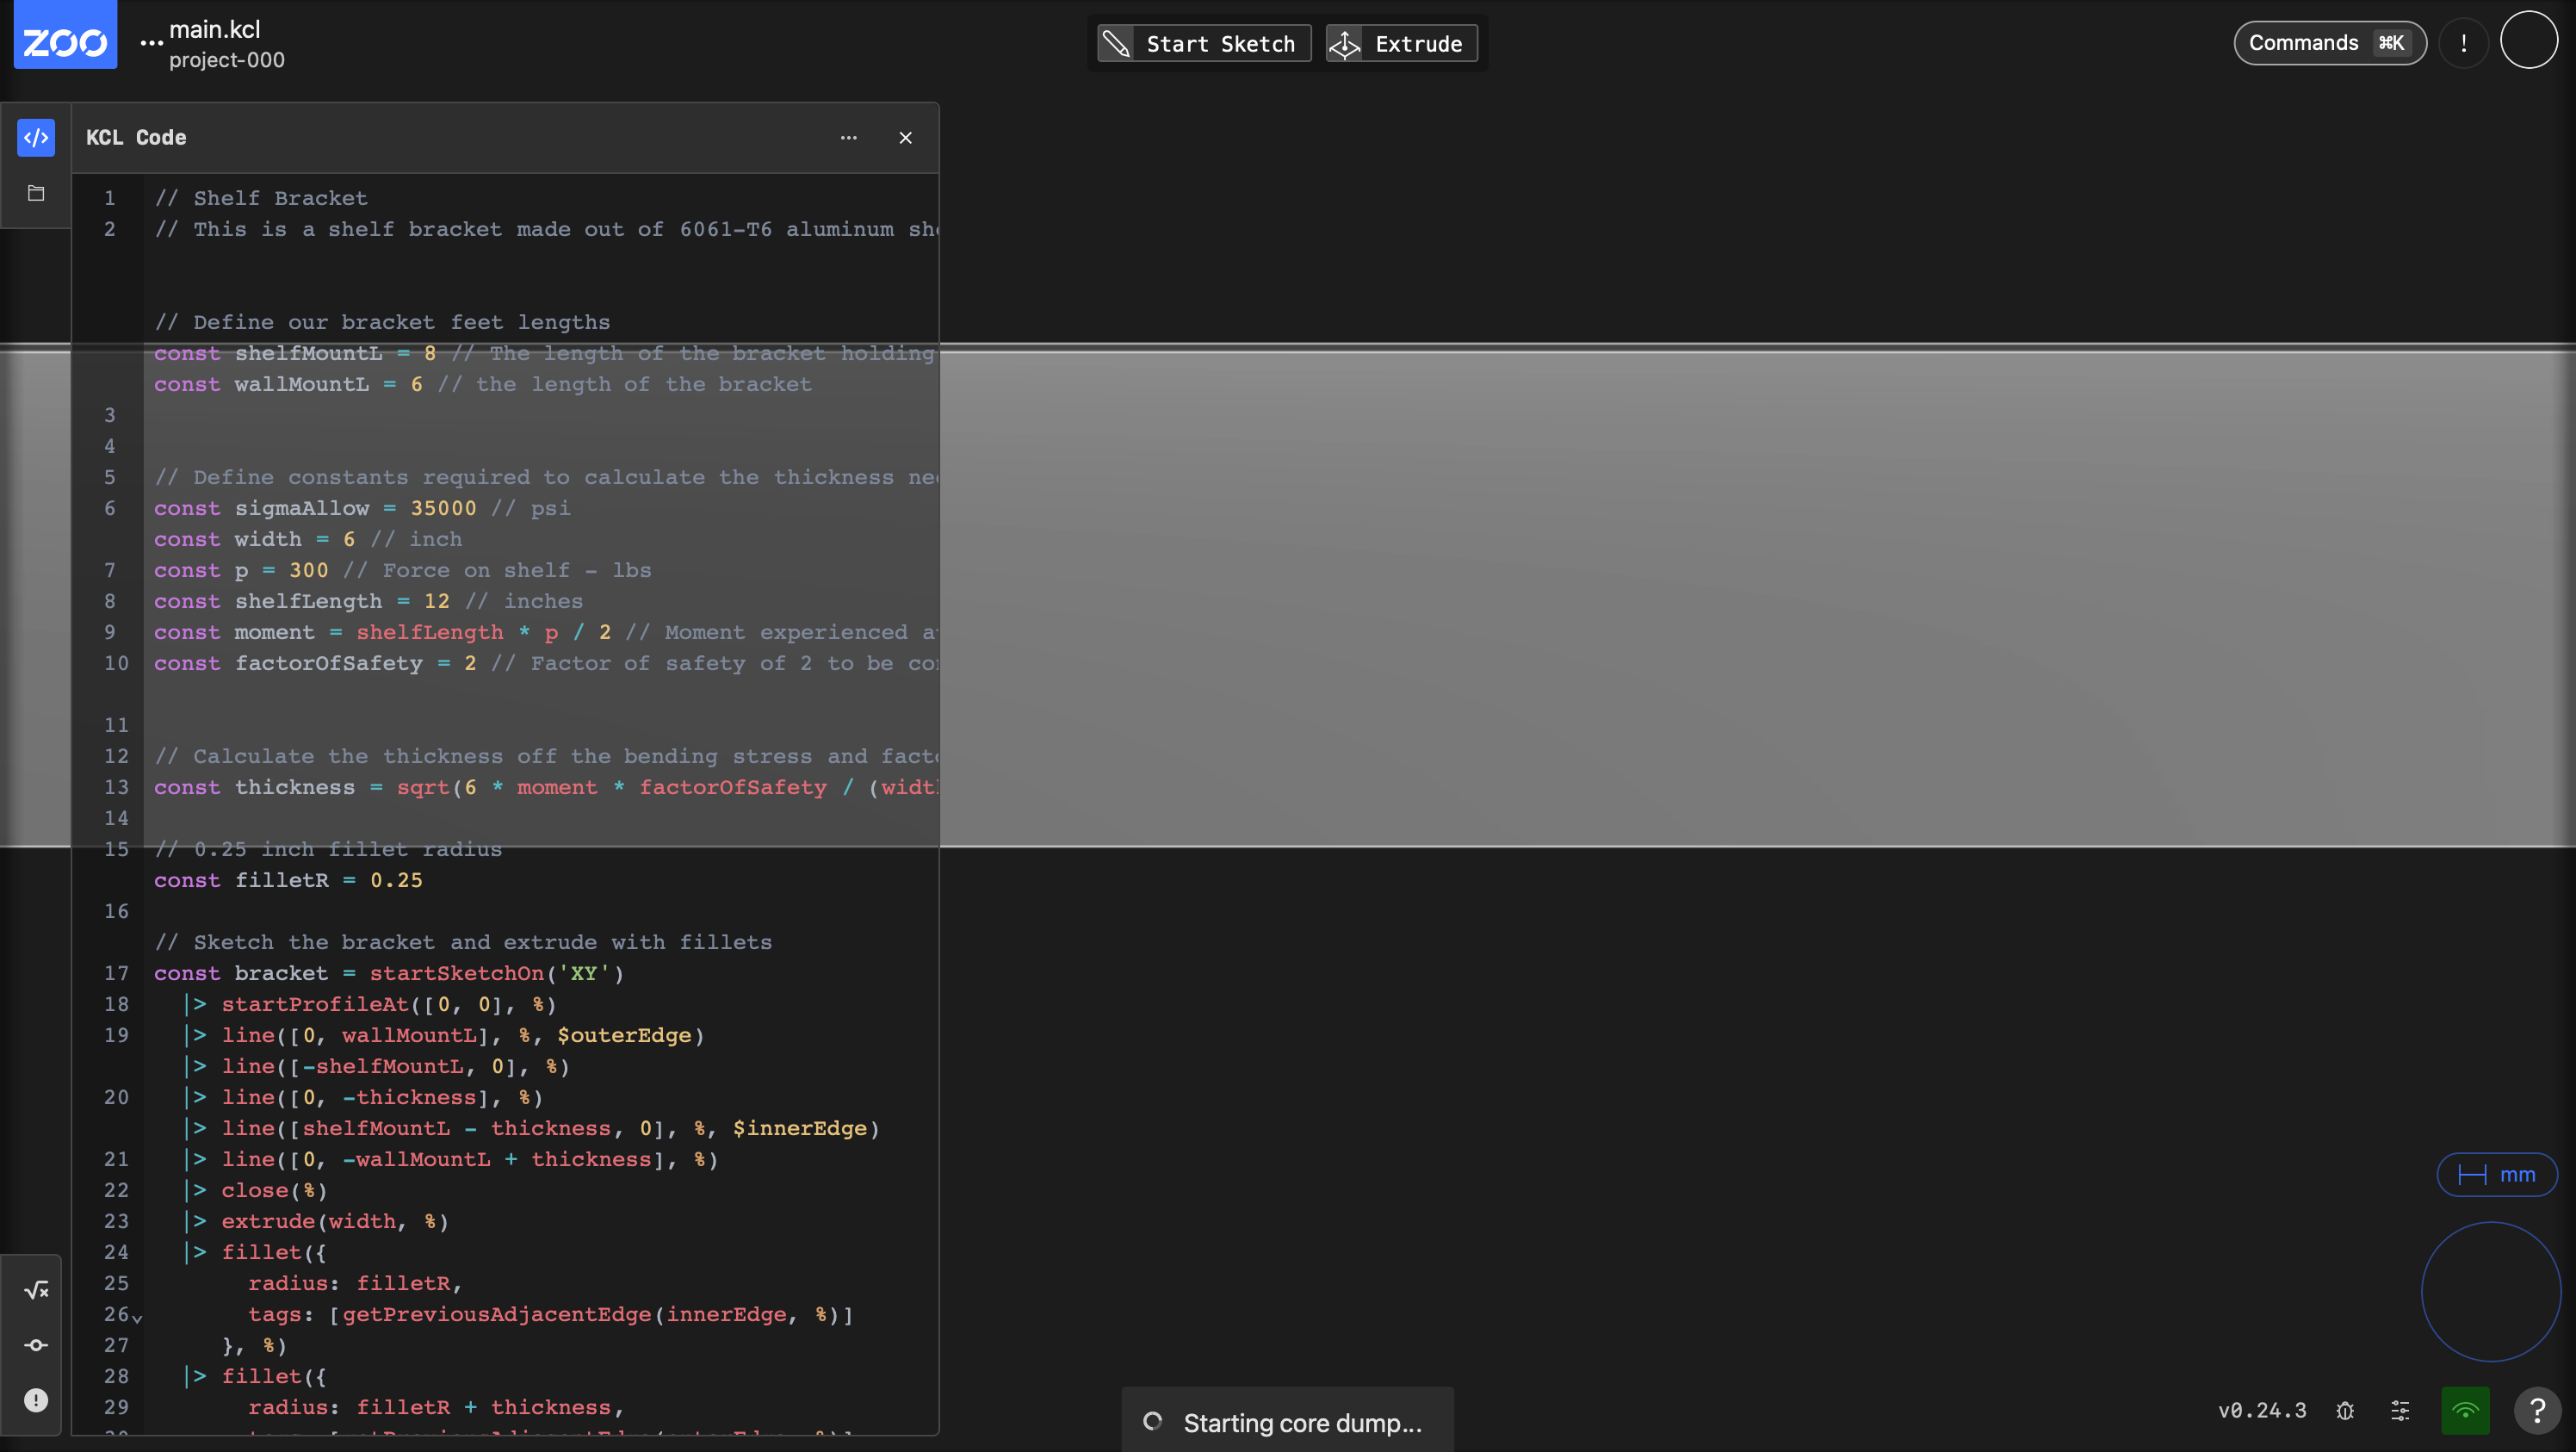Click the v0.24.3 version label
This screenshot has height=1452, width=2576.
click(x=2262, y=1410)
